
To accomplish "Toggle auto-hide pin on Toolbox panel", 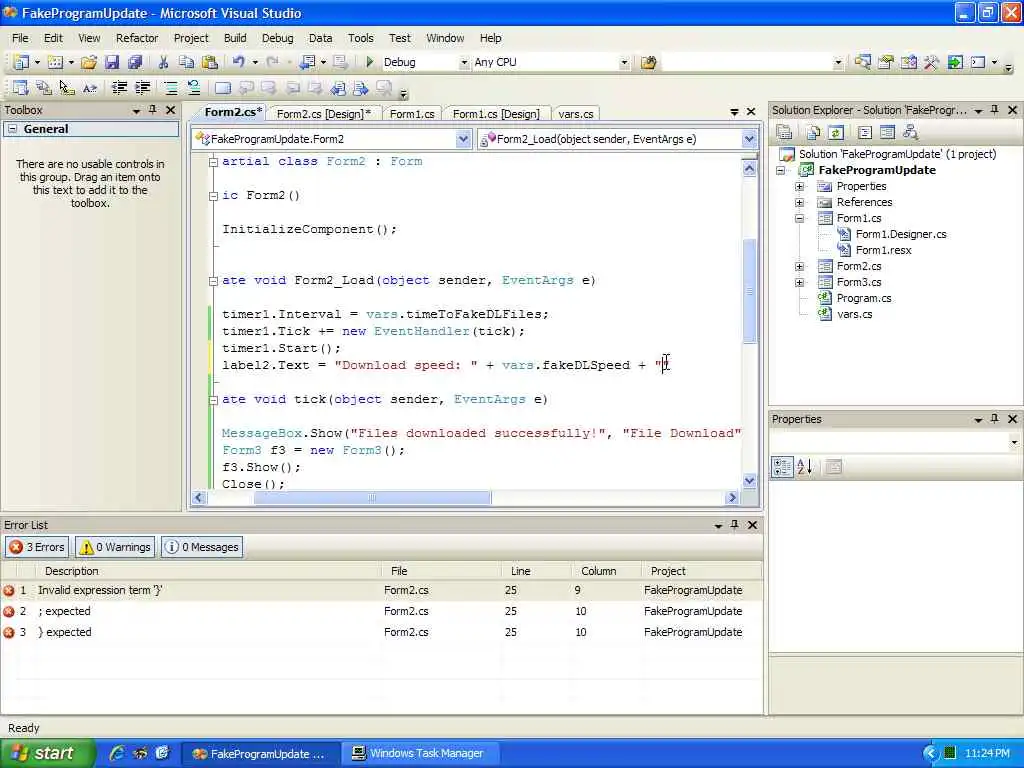I will [152, 110].
